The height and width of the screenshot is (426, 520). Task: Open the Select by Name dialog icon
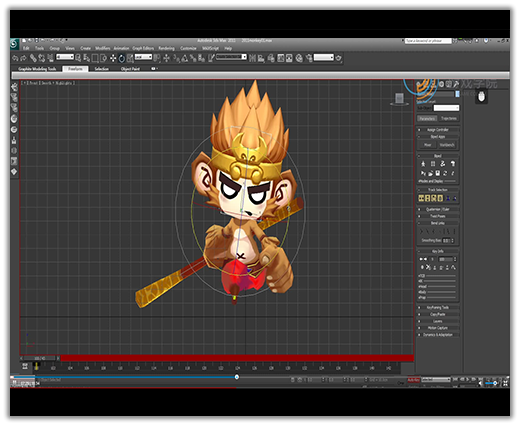[86, 58]
